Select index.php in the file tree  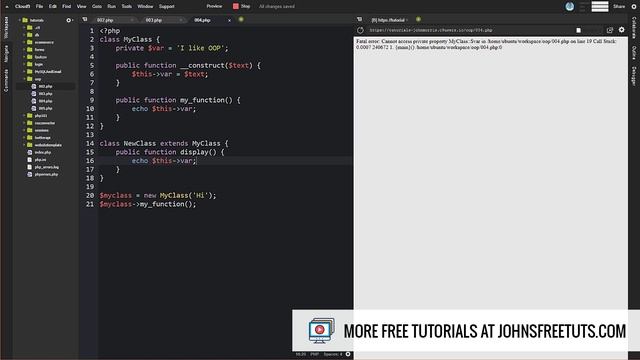click(43, 152)
